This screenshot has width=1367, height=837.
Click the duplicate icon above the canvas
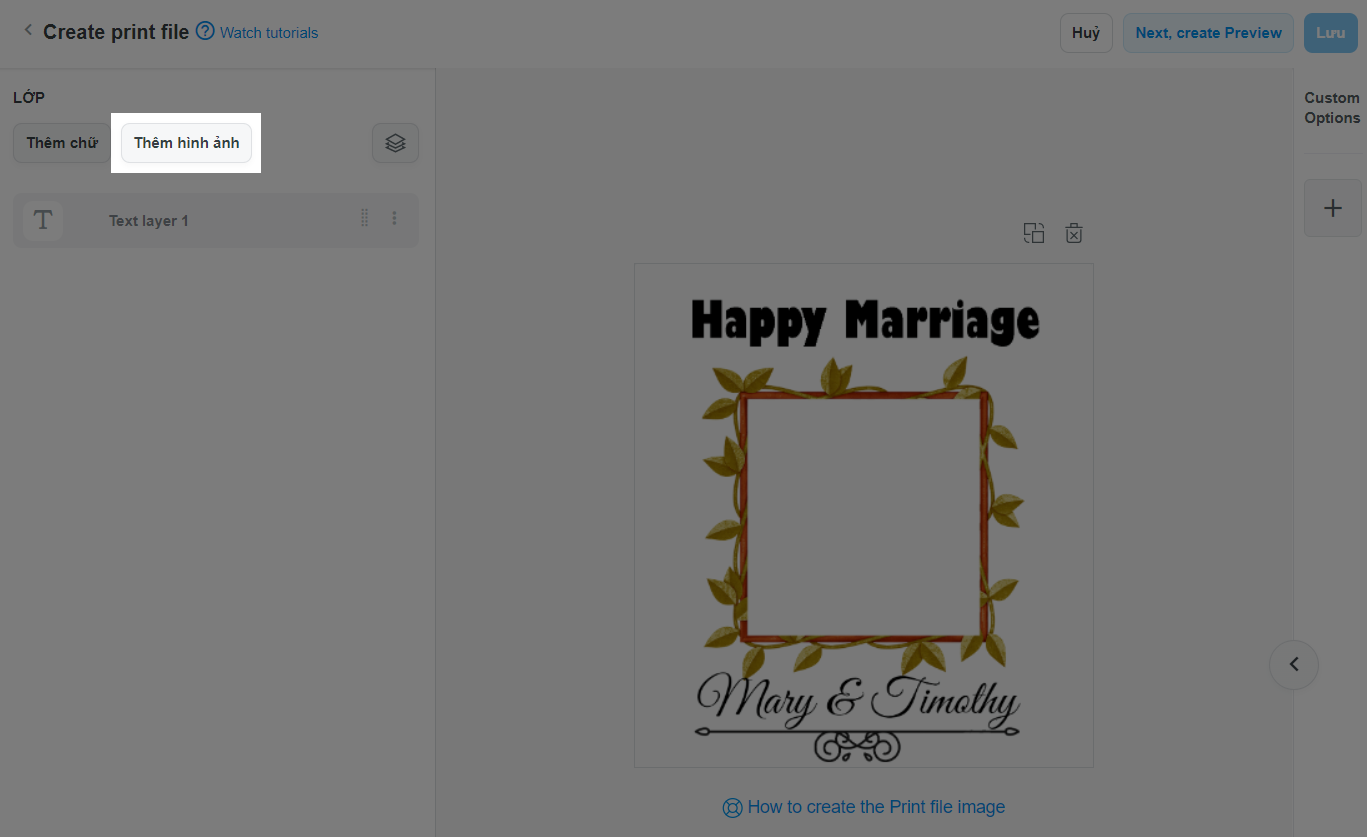(1034, 233)
